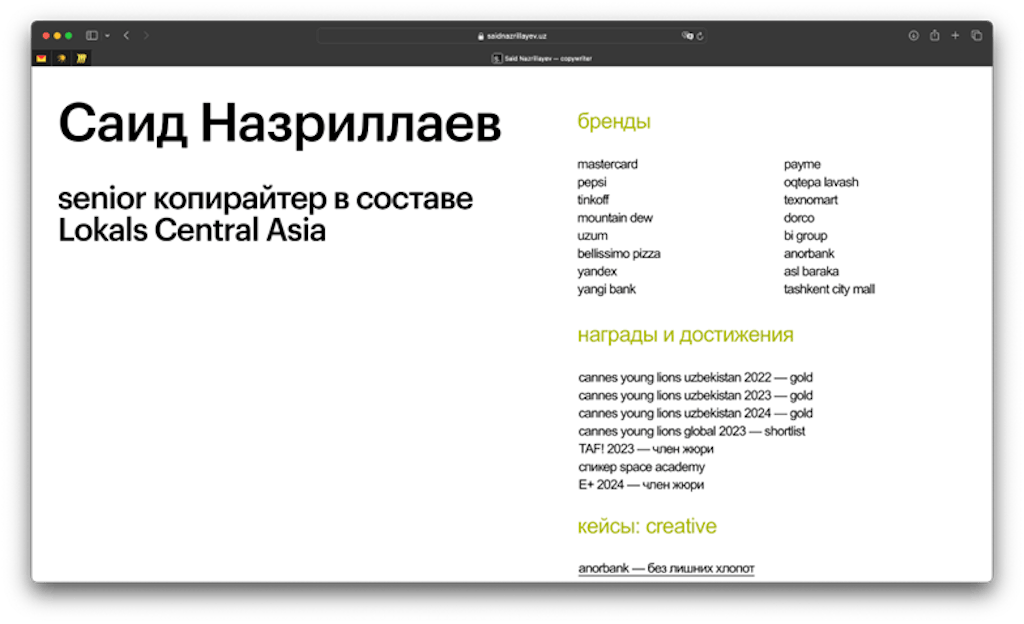Viewport: 1024px width, 624px height.
Task: Toggle the Safari sidebar icon
Action: pyautogui.click(x=91, y=35)
